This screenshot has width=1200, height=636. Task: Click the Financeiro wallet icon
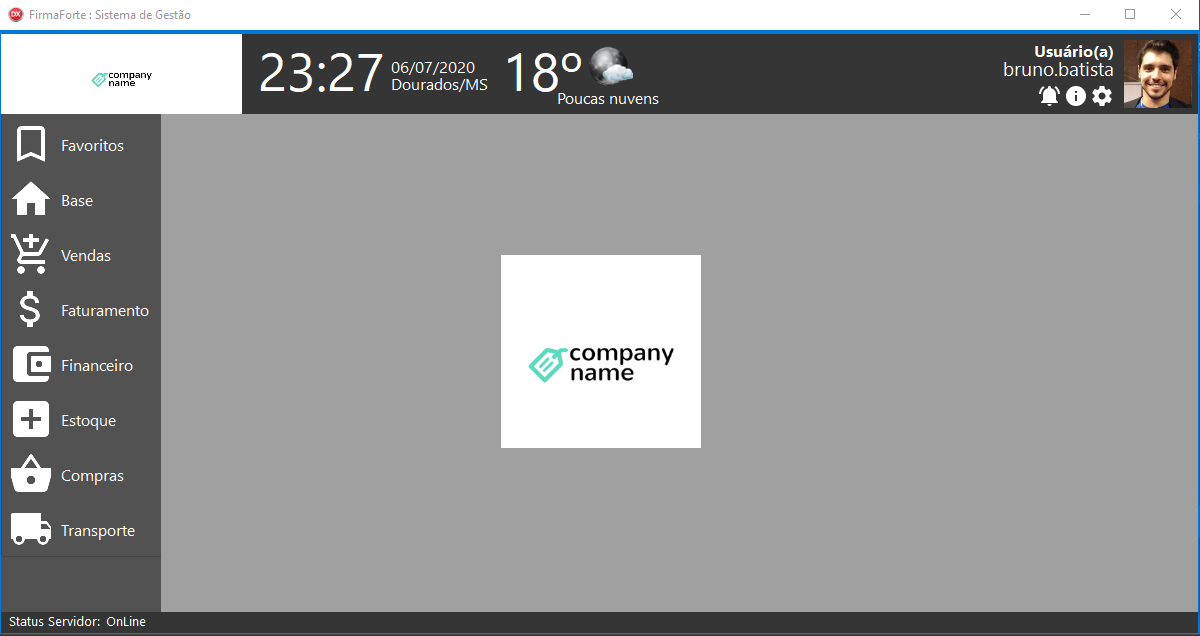pyautogui.click(x=31, y=365)
